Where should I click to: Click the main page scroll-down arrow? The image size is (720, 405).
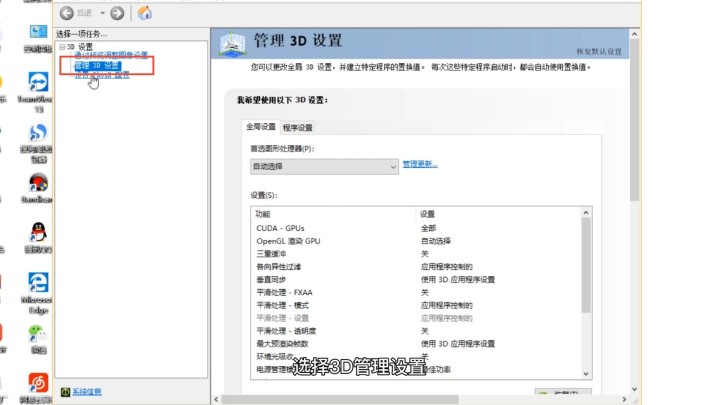pos(635,389)
